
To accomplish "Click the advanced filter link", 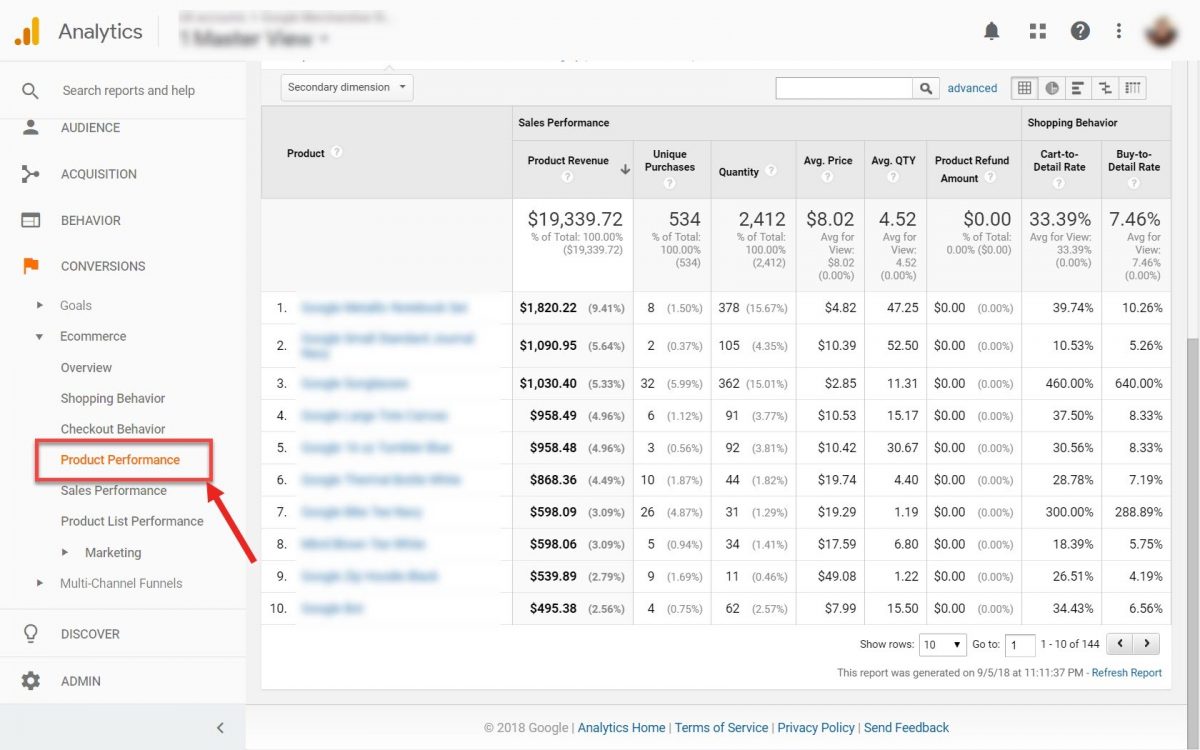I will pos(972,88).
